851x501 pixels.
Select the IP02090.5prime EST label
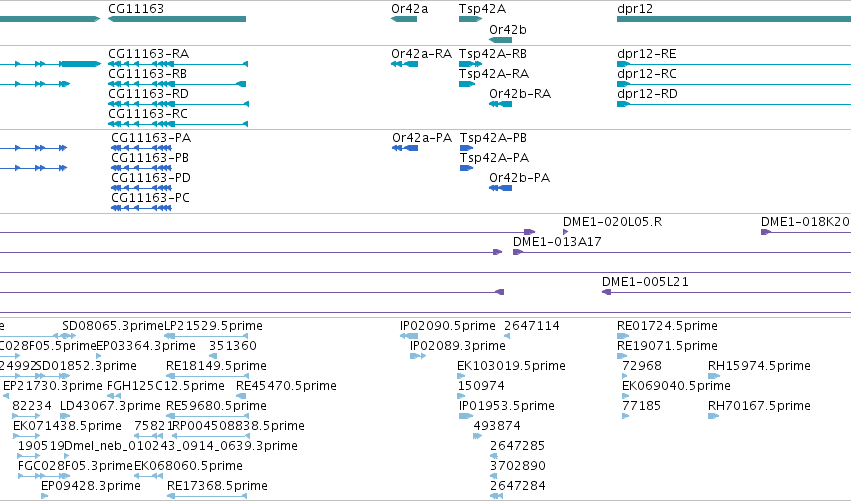click(448, 326)
